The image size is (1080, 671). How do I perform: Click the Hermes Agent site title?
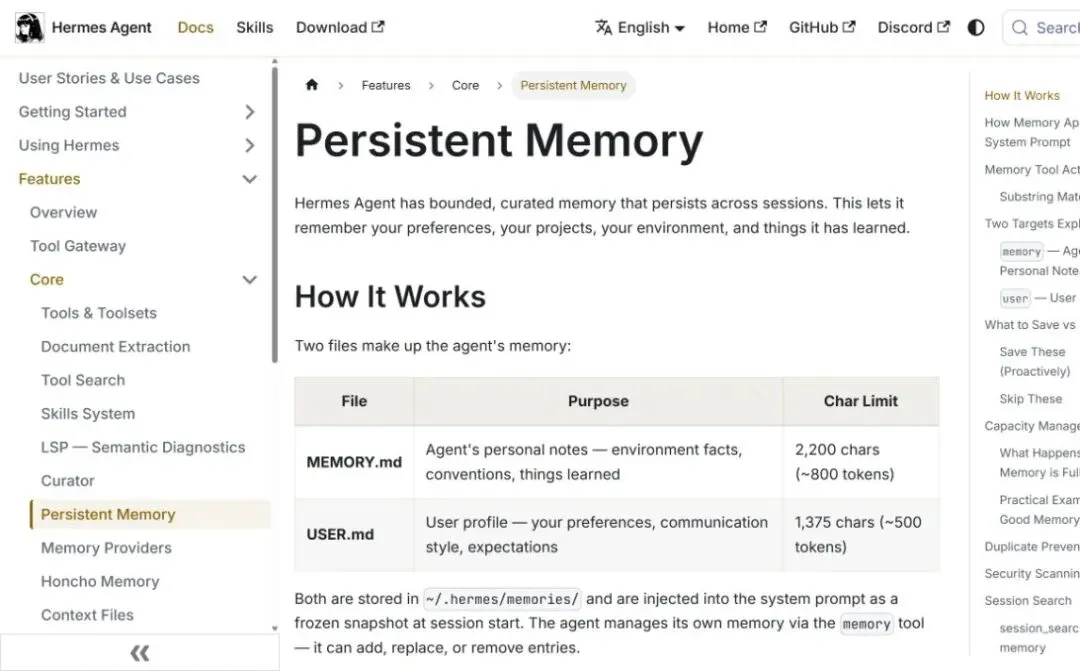[x=101, y=28]
